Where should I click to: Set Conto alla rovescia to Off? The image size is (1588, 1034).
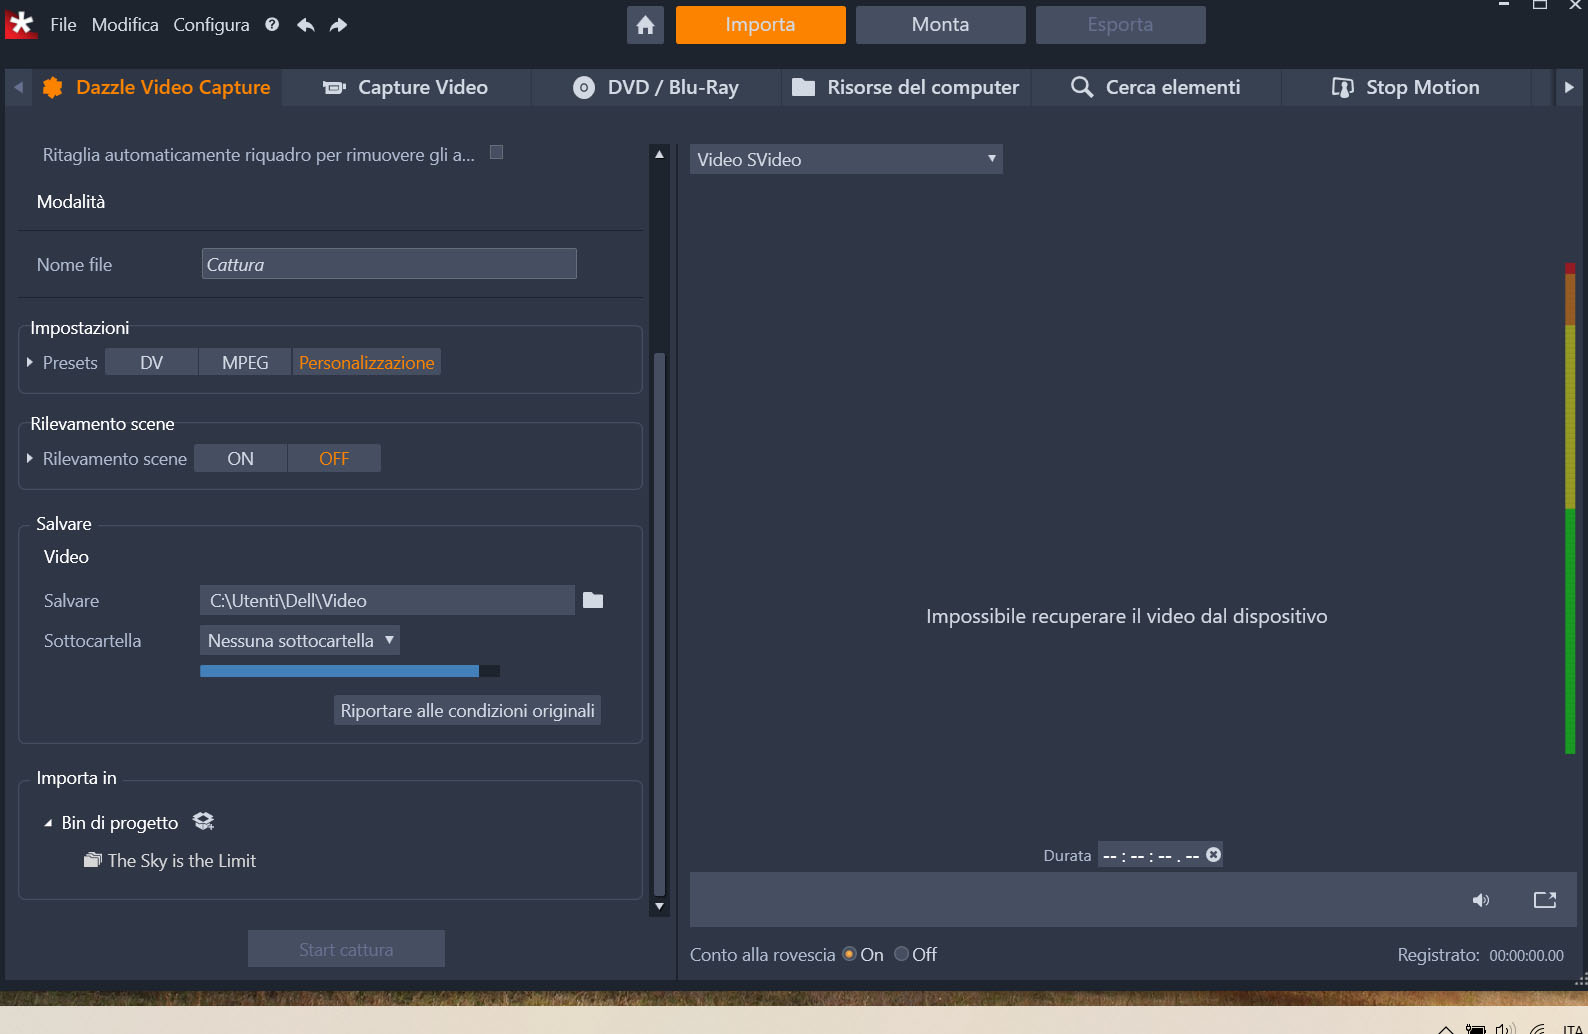point(901,954)
